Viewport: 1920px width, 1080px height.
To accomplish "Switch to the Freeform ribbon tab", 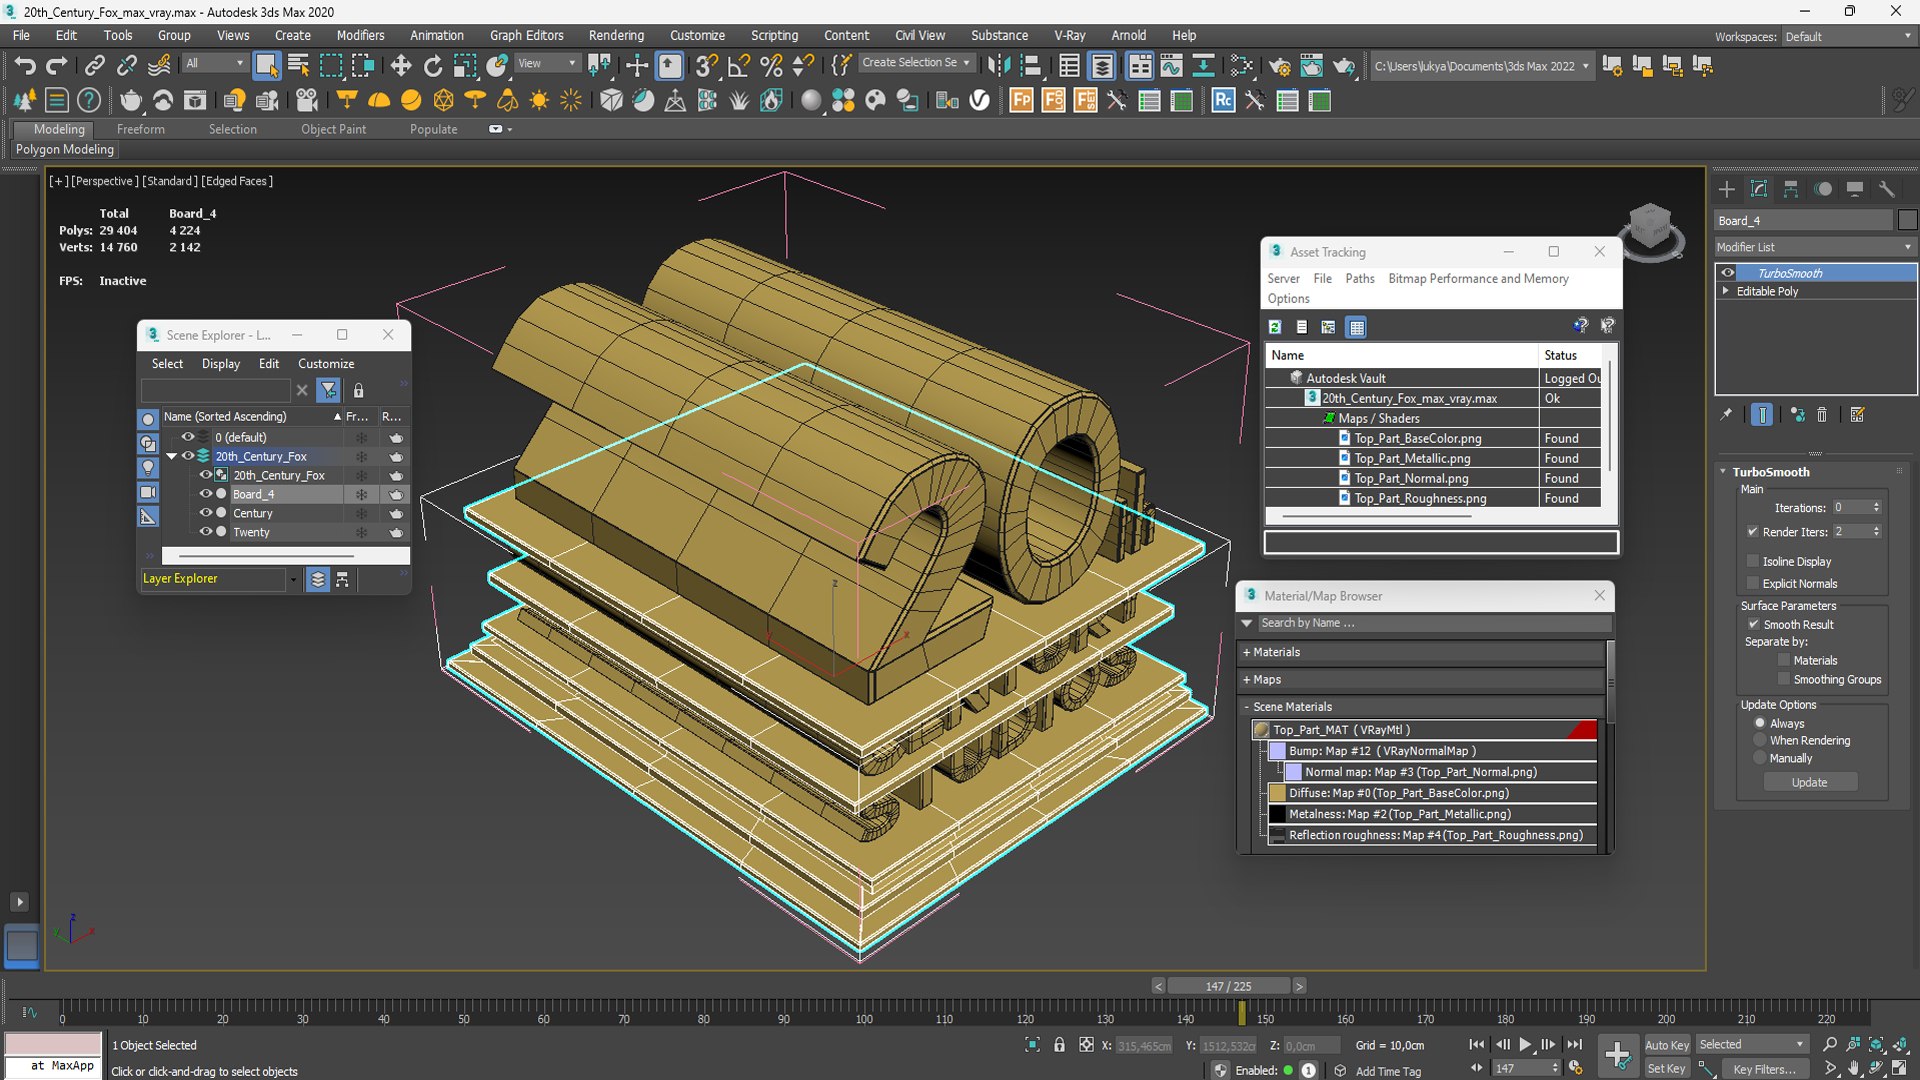I will 141,129.
